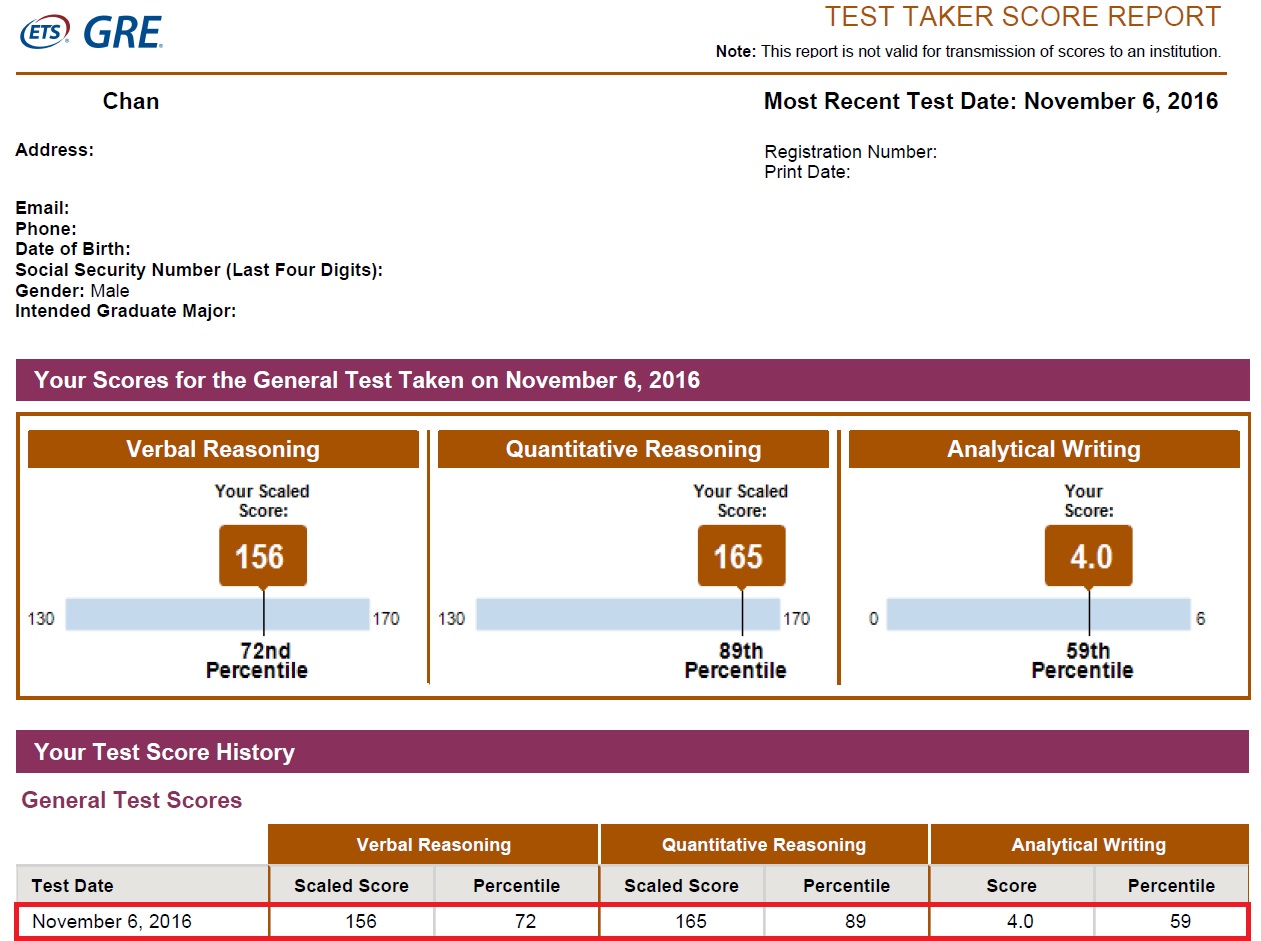This screenshot has height=941, width=1261.
Task: Click the Quantitative Reasoning score scale bar
Action: click(627, 614)
